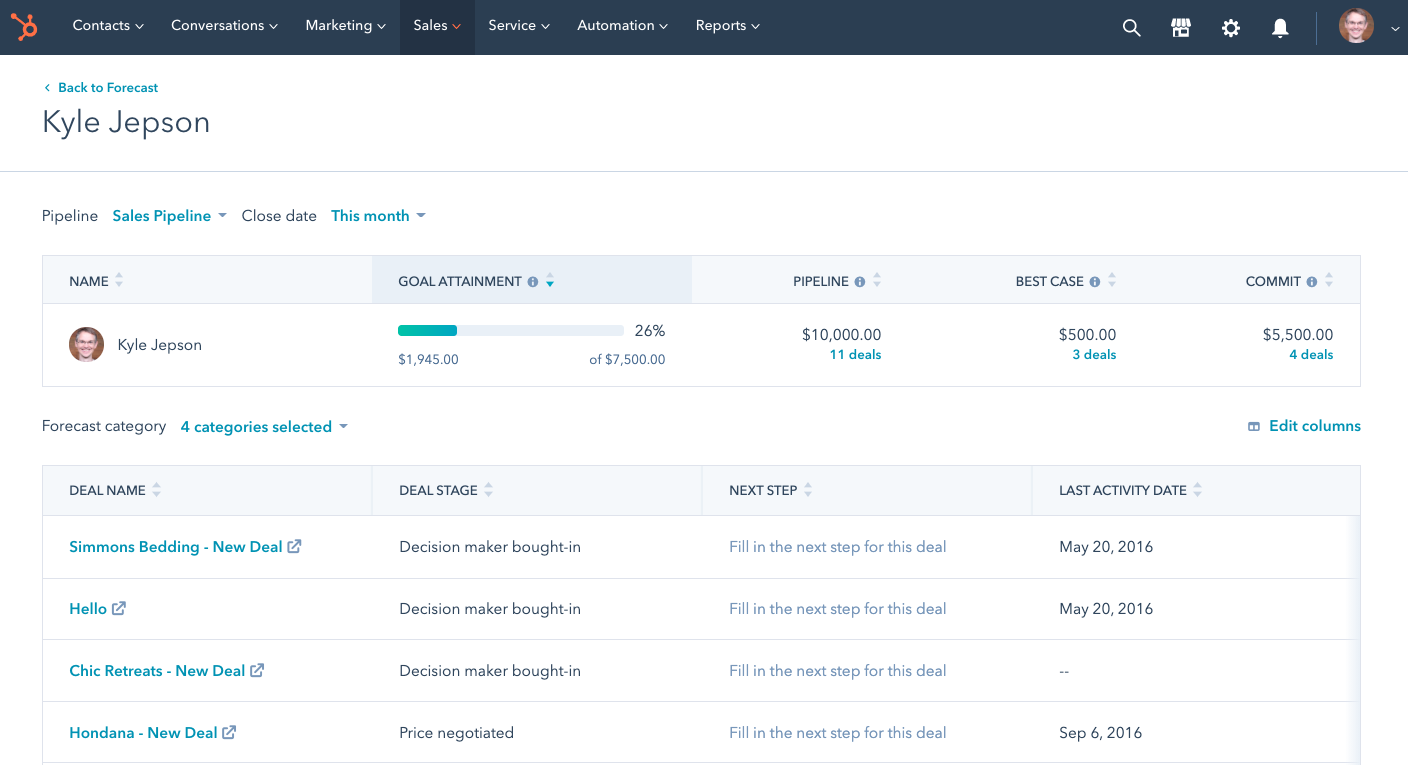The width and height of the screenshot is (1408, 765).
Task: Expand the 4 categories selected filter
Action: [264, 427]
